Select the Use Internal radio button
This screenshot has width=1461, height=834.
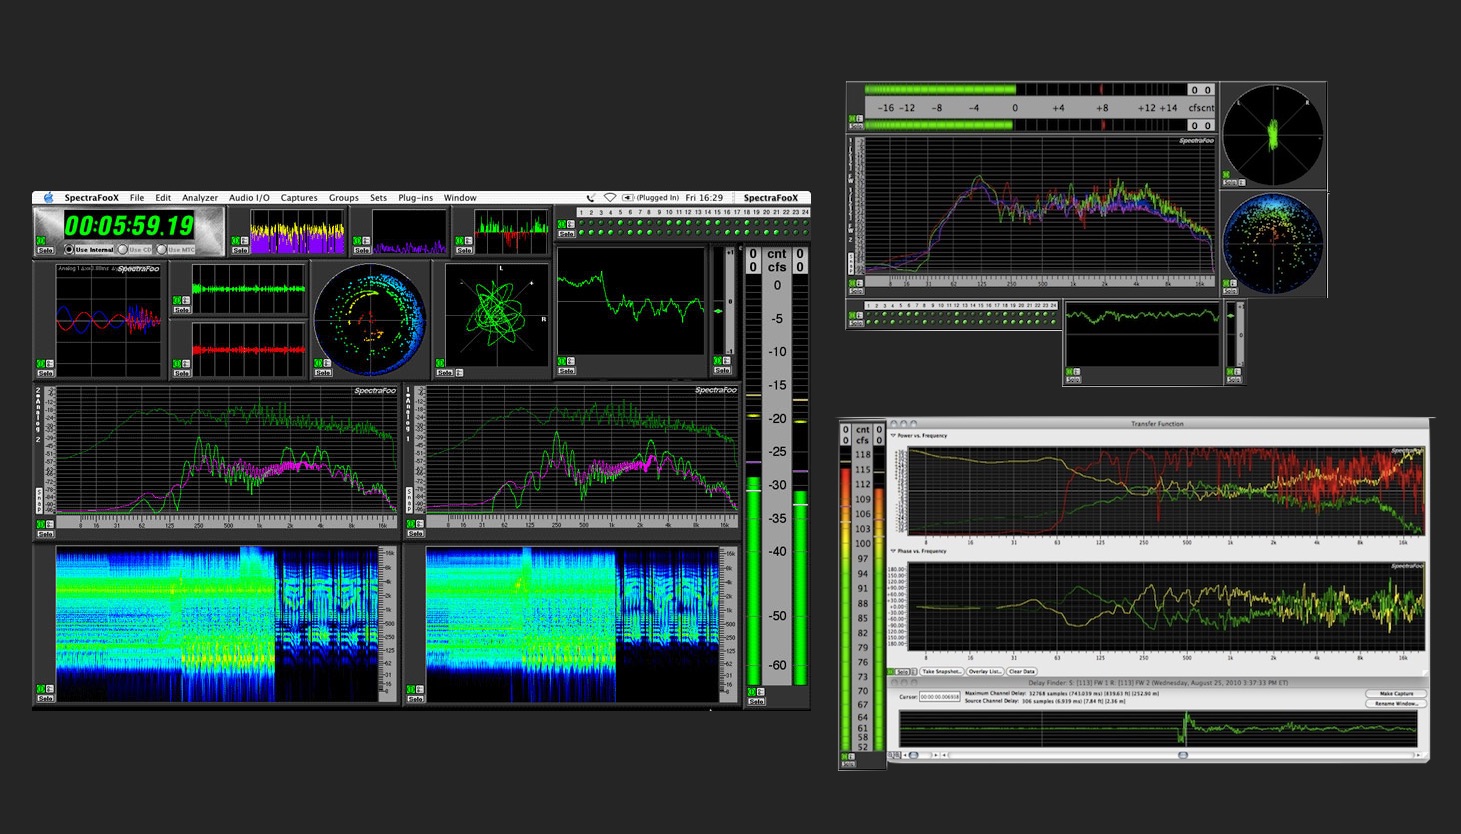69,249
